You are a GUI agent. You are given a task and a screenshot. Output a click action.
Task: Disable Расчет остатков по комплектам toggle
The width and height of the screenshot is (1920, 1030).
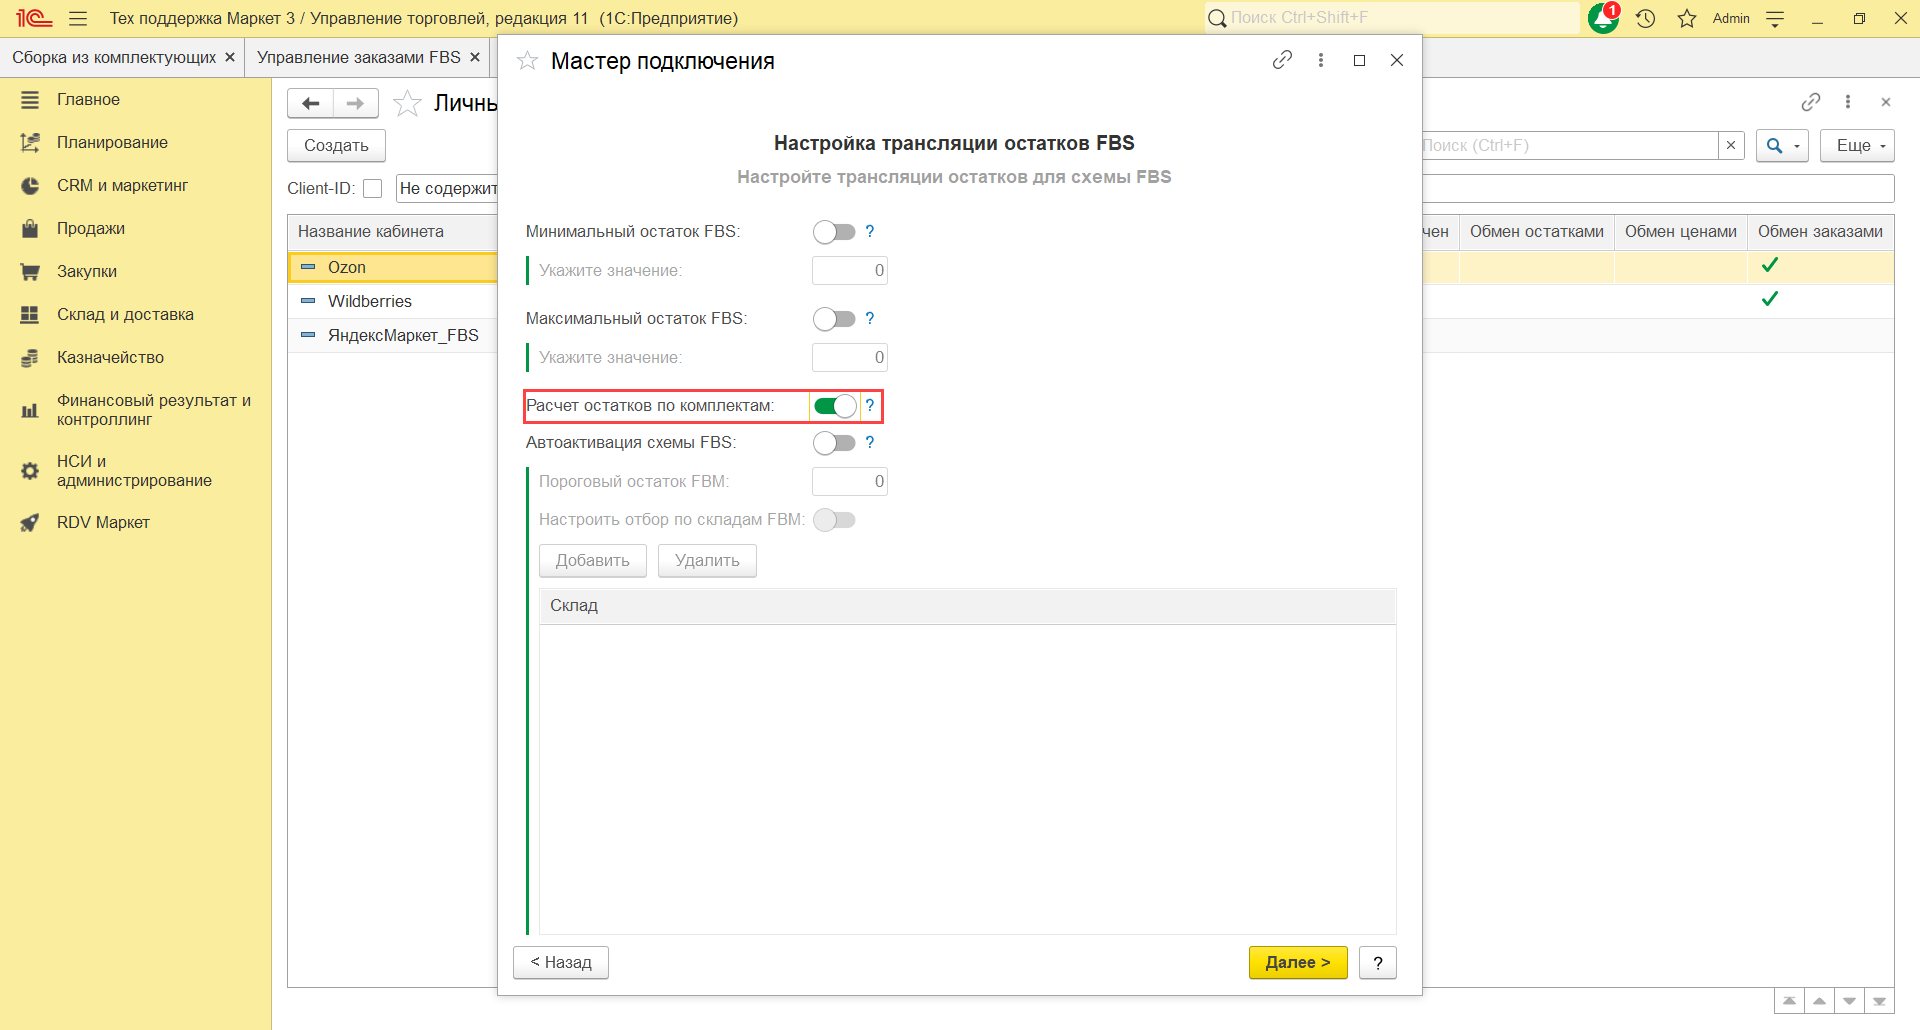tap(834, 406)
